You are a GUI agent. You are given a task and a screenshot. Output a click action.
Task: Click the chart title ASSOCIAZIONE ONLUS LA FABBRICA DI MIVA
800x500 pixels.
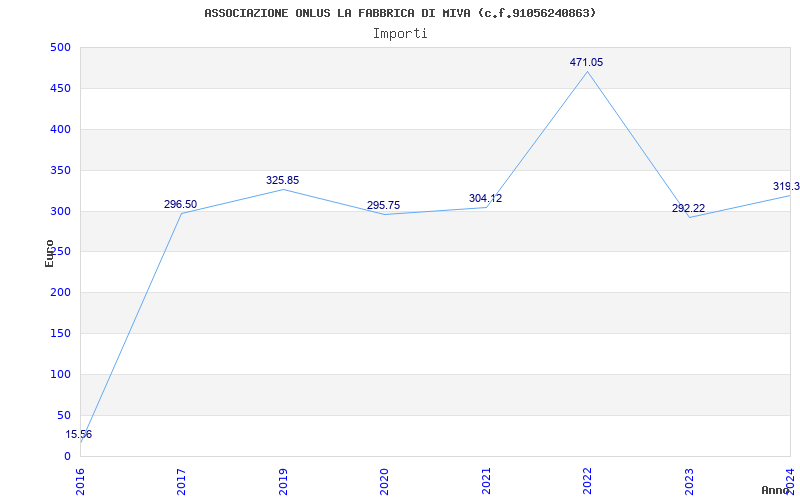[400, 13]
